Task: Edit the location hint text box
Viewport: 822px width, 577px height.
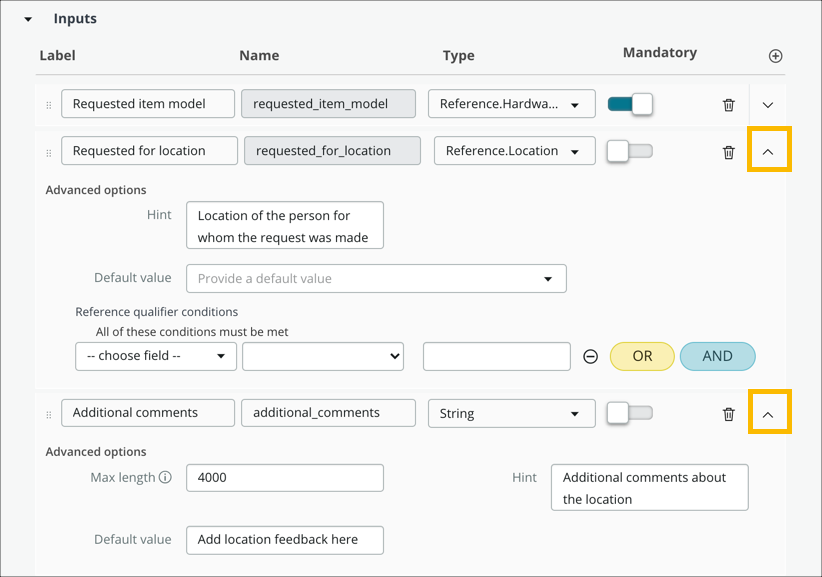Action: pyautogui.click(x=285, y=225)
